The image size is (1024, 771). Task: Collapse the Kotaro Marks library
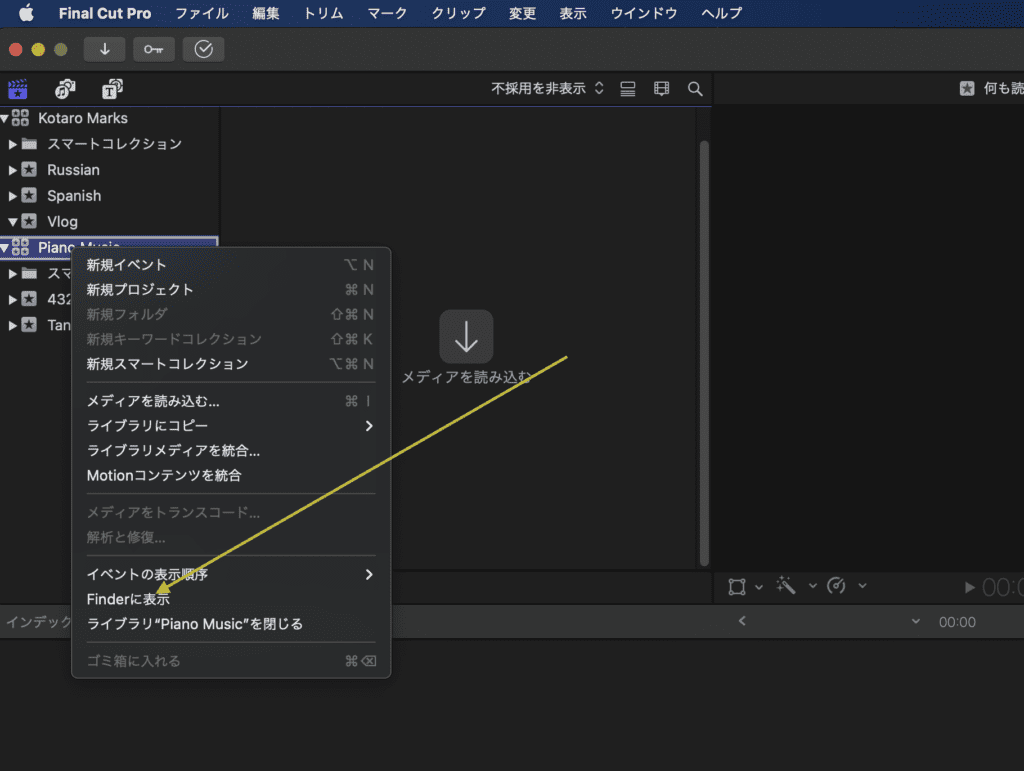pyautogui.click(x=5, y=118)
